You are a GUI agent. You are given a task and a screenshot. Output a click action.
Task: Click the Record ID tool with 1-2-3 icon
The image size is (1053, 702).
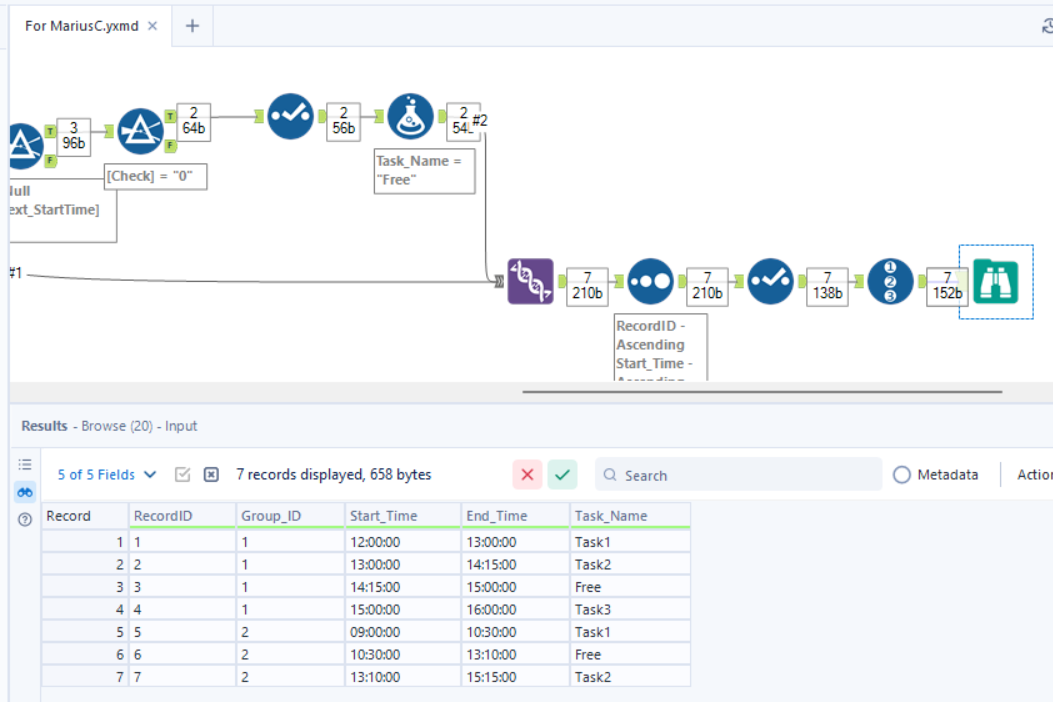pyautogui.click(x=890, y=282)
